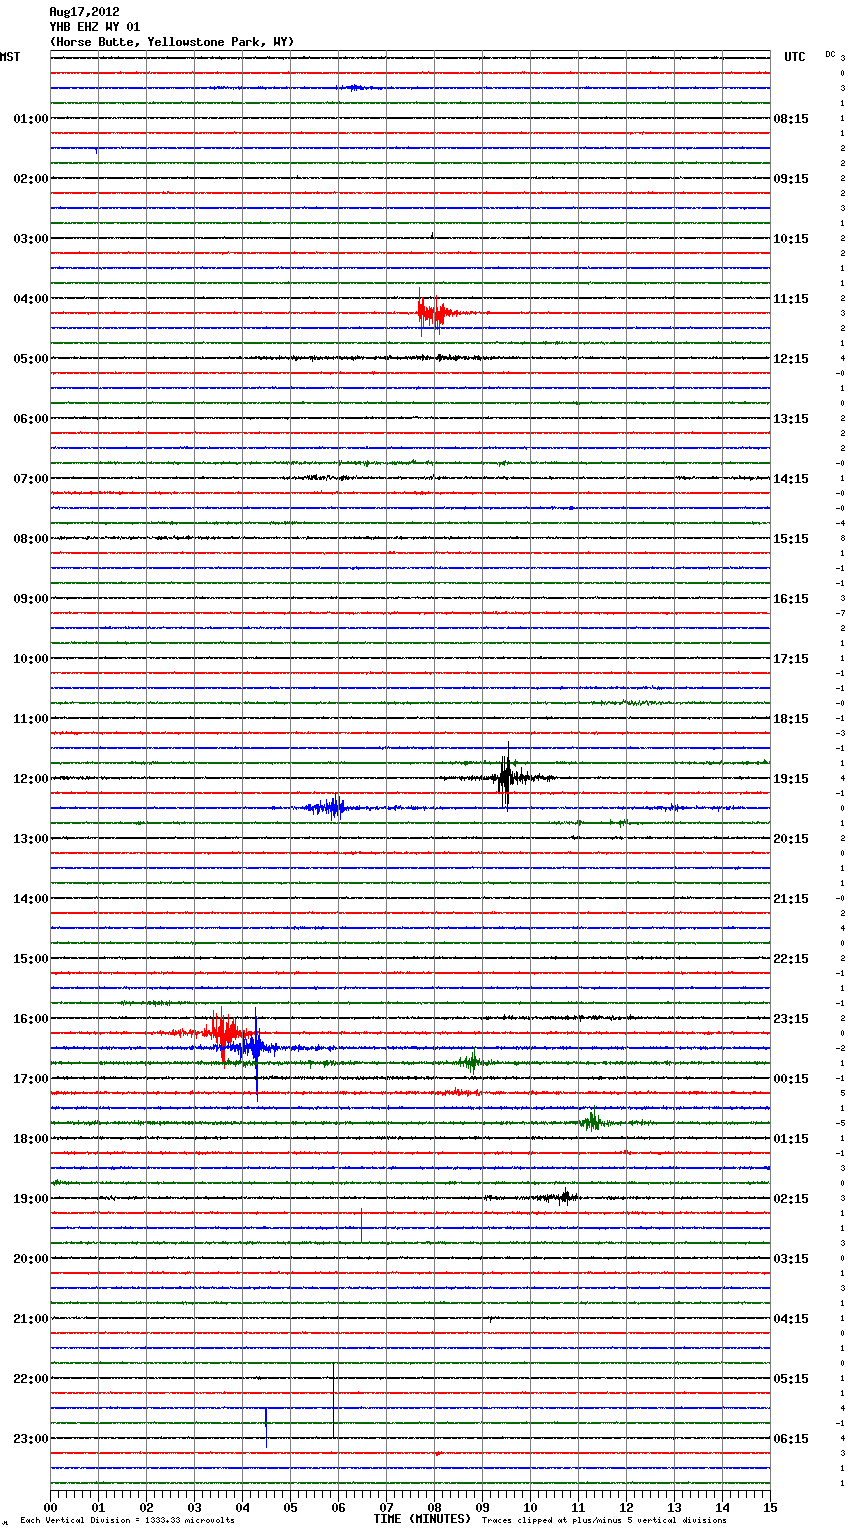Click minute 00 on the bottom time axis
850x1534 pixels.
[x=50, y=1507]
